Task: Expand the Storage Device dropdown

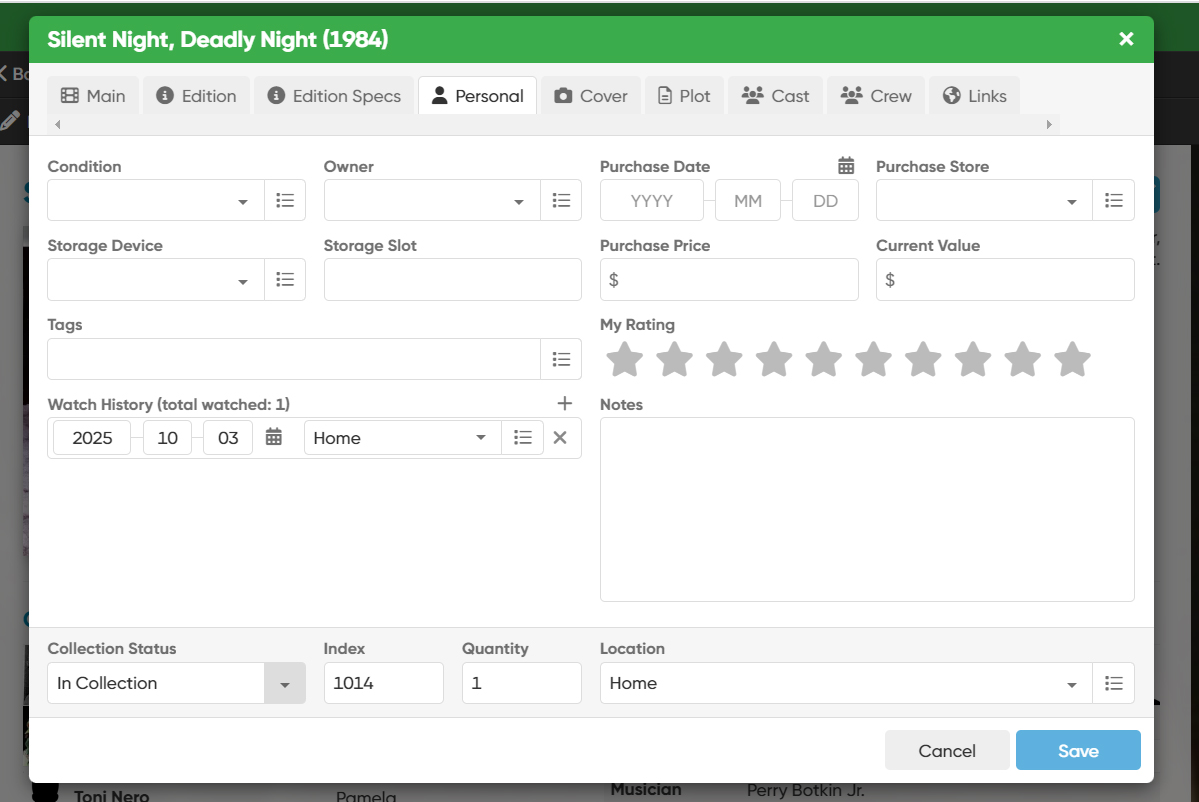Action: (x=243, y=281)
